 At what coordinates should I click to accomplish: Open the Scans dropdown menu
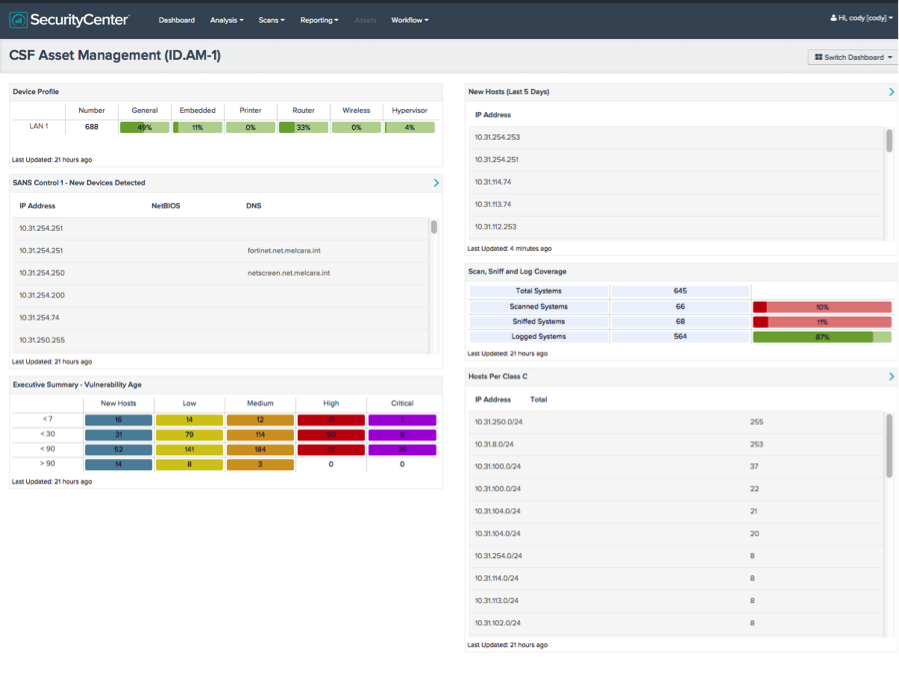(x=271, y=20)
